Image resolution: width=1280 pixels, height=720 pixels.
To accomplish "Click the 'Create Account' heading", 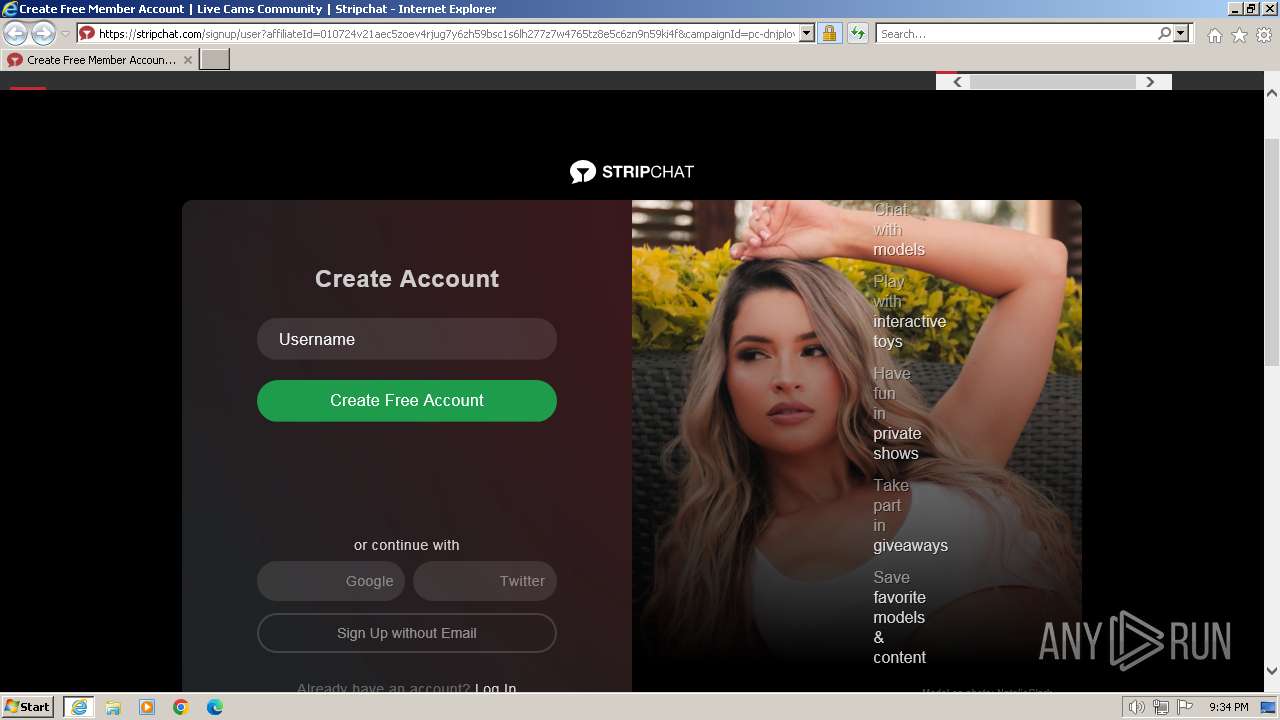I will click(407, 279).
